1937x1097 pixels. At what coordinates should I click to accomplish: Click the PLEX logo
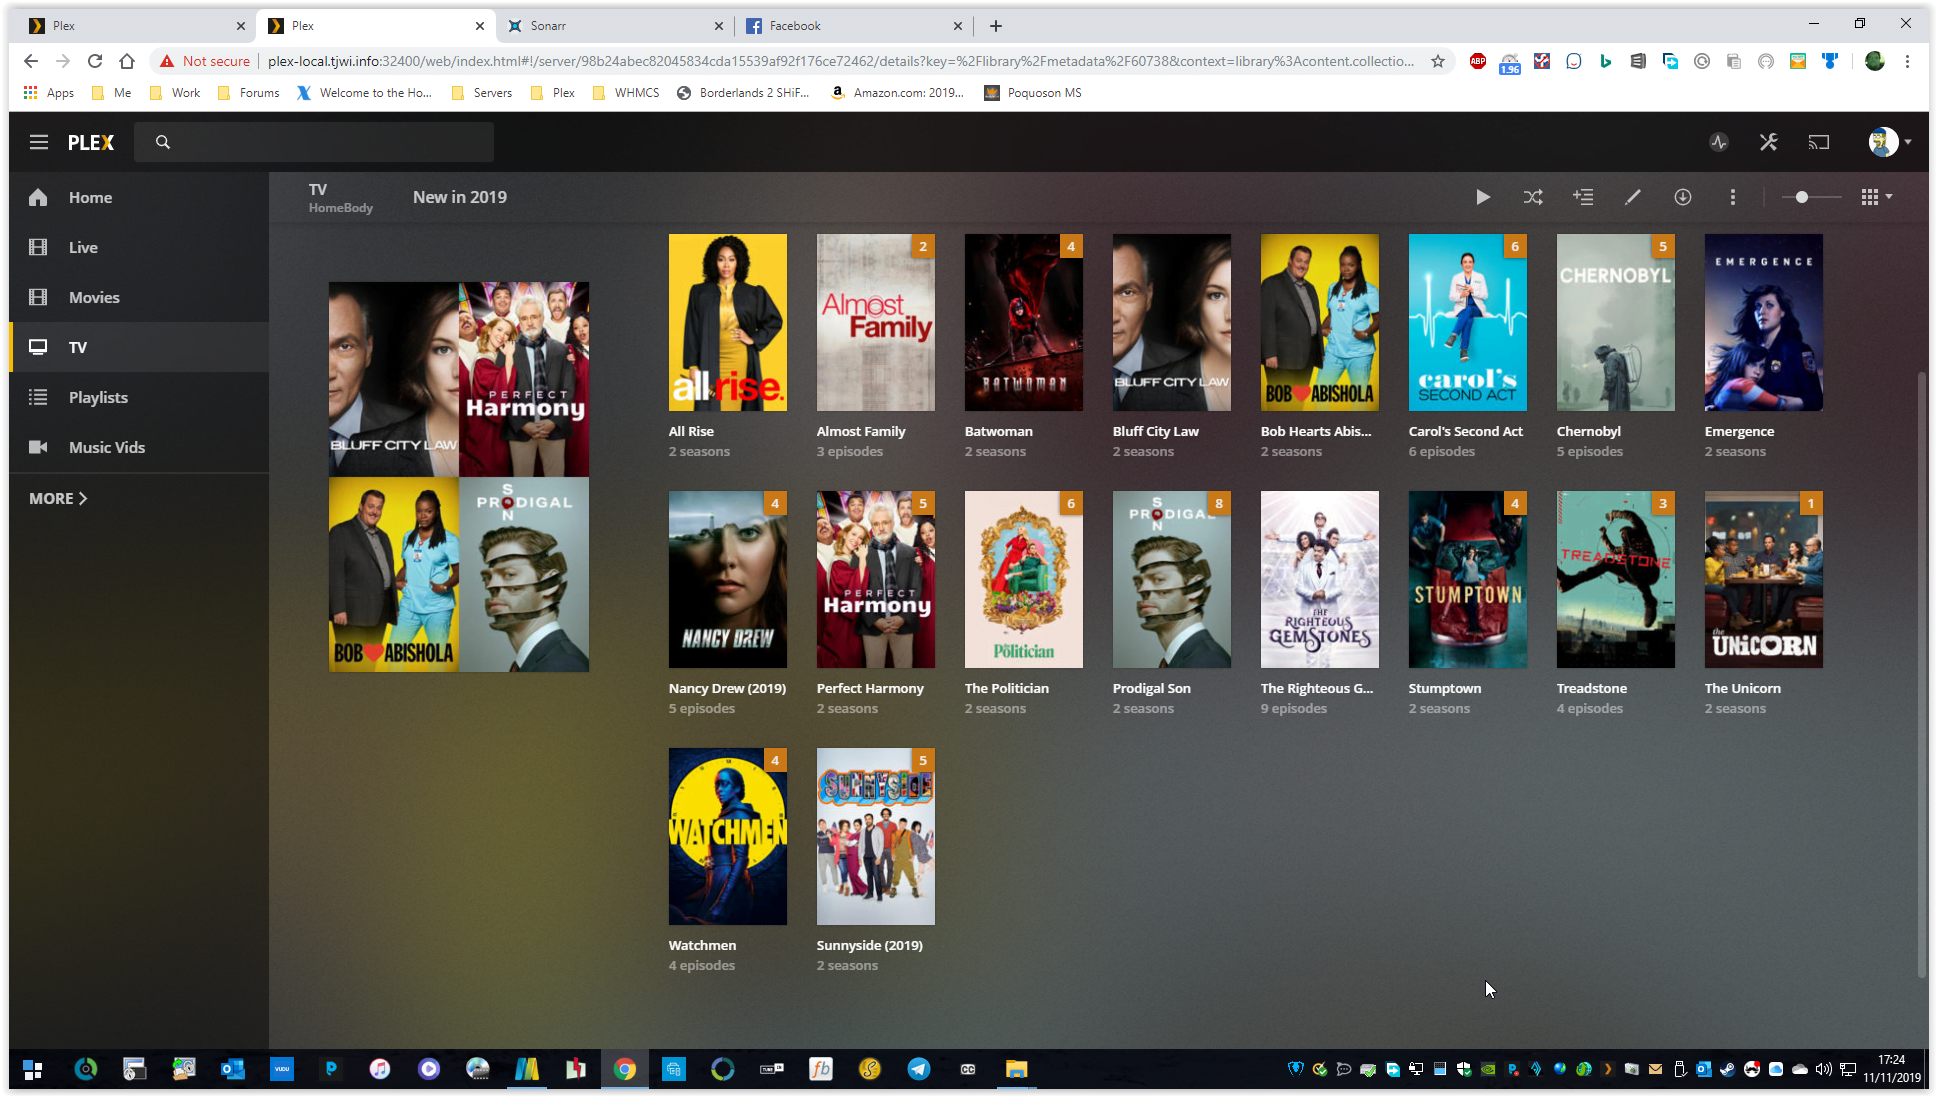pyautogui.click(x=91, y=142)
